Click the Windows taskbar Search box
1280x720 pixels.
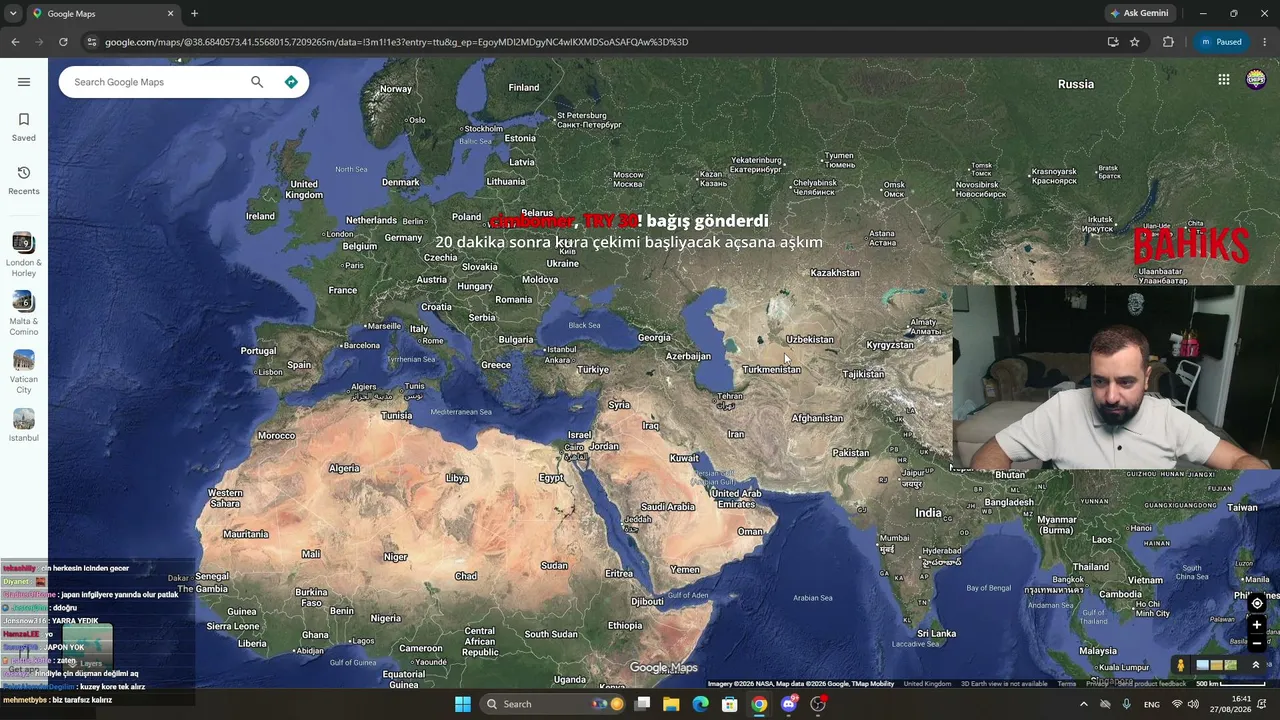(x=551, y=704)
